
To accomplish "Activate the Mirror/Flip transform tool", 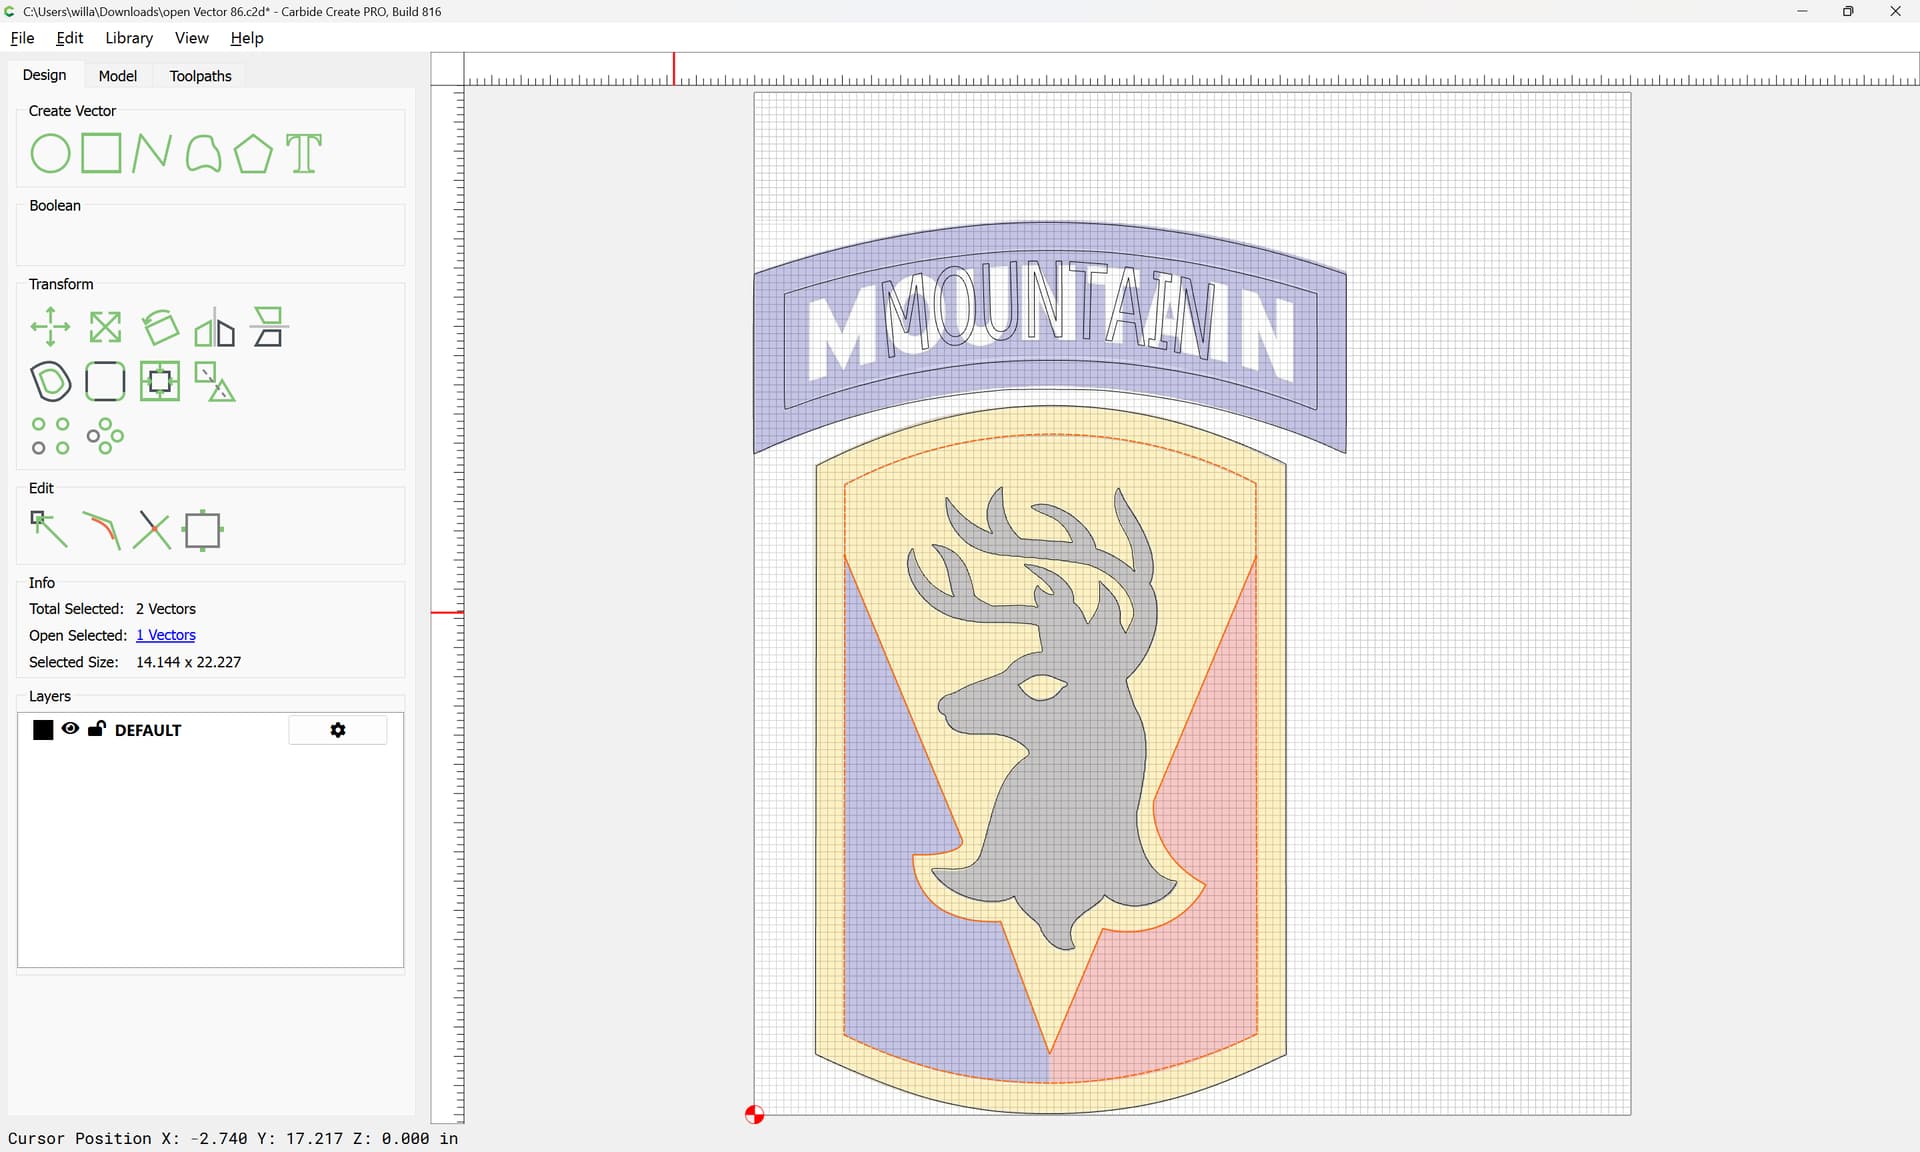I will coord(214,327).
